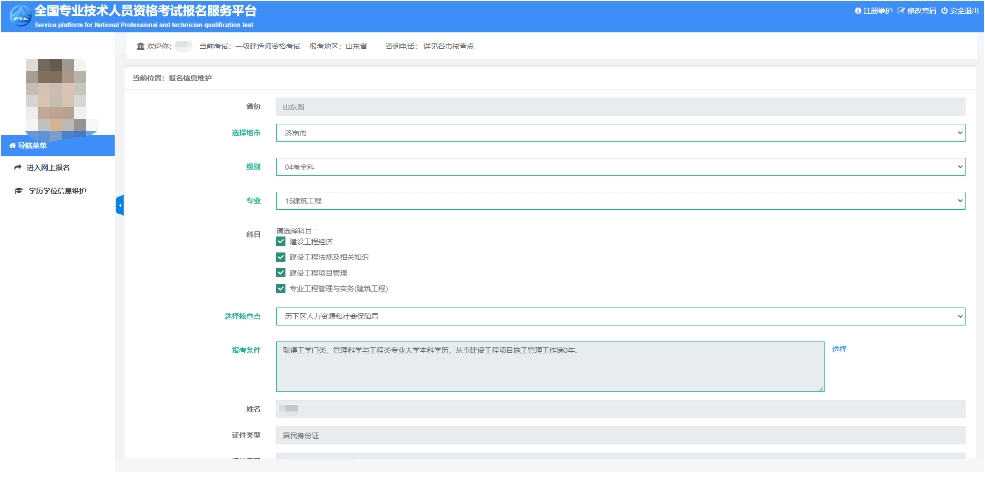985x488 pixels.
Task: Collapse the sidebar using the blue arrow handle
Action: 120,205
